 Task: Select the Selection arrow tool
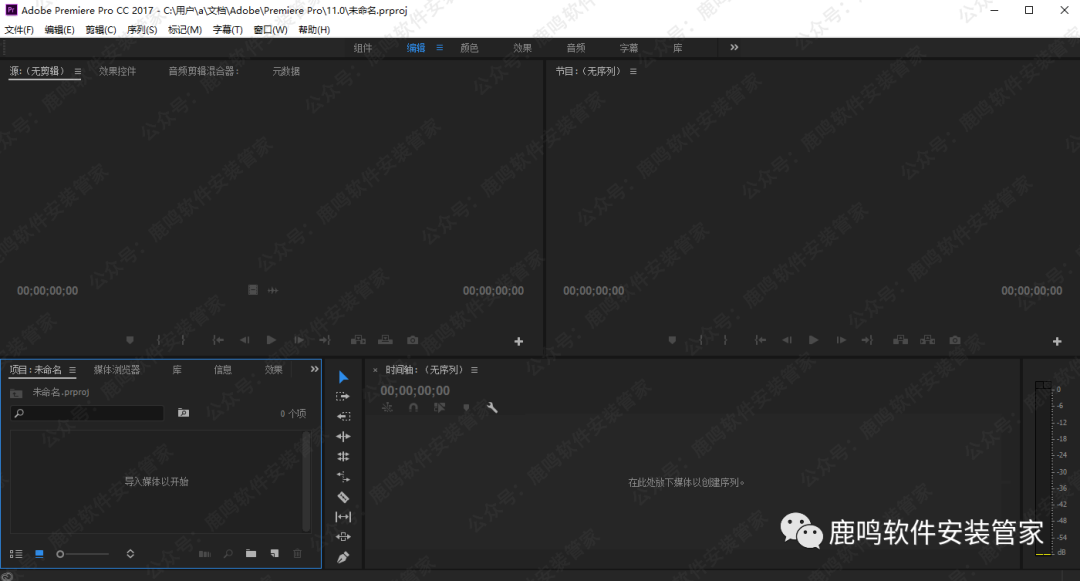click(343, 377)
